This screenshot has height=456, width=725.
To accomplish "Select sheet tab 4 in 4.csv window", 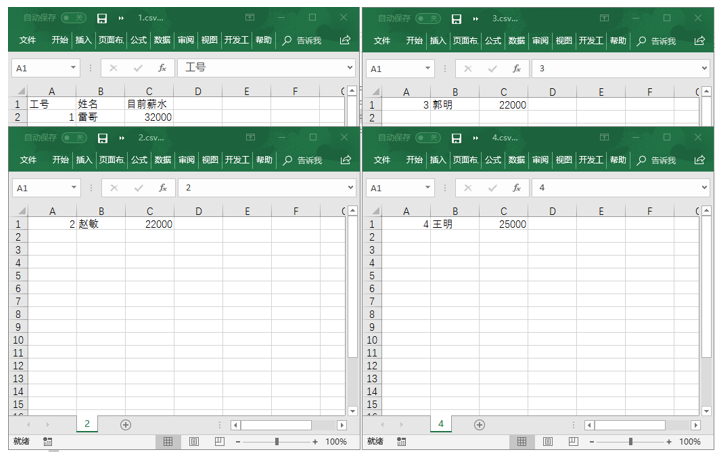I will (x=441, y=424).
